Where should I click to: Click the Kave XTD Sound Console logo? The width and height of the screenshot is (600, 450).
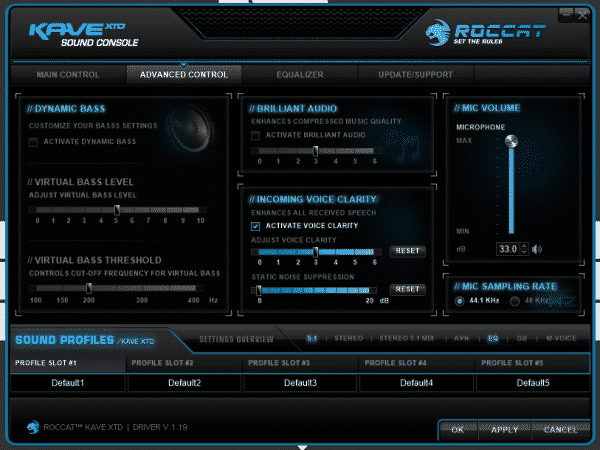(x=83, y=34)
